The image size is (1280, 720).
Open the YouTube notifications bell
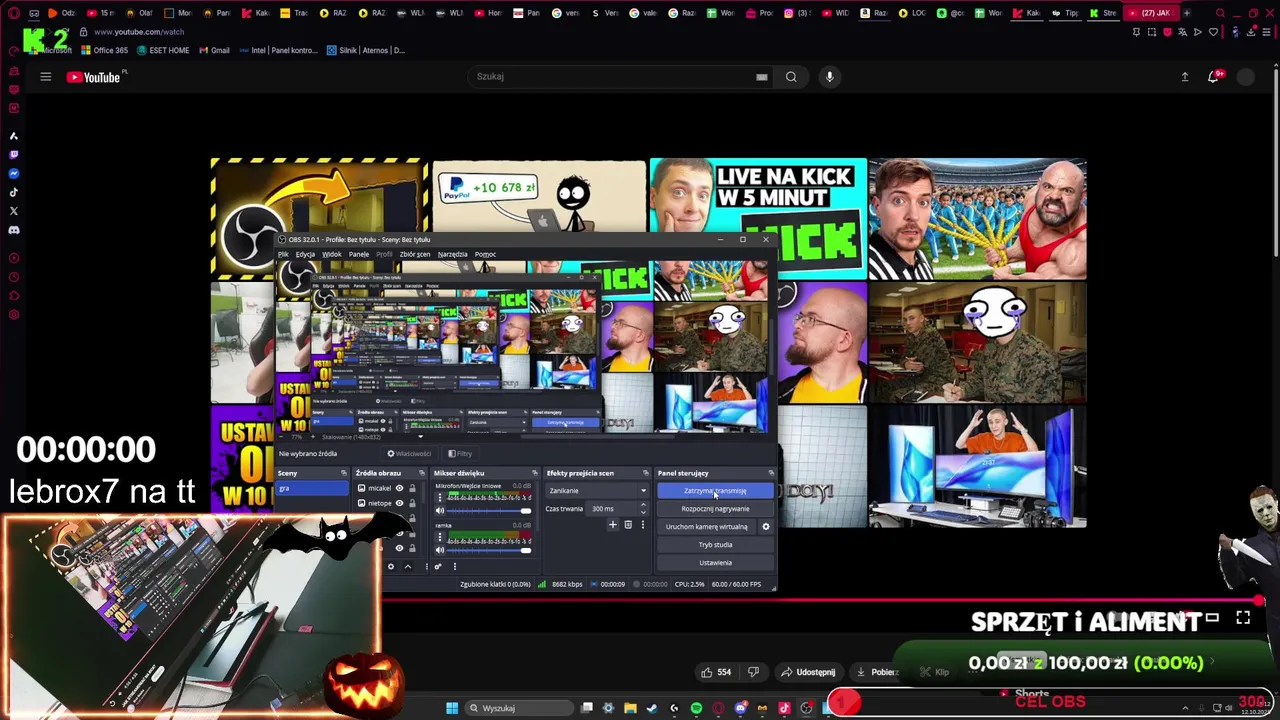1214,76
